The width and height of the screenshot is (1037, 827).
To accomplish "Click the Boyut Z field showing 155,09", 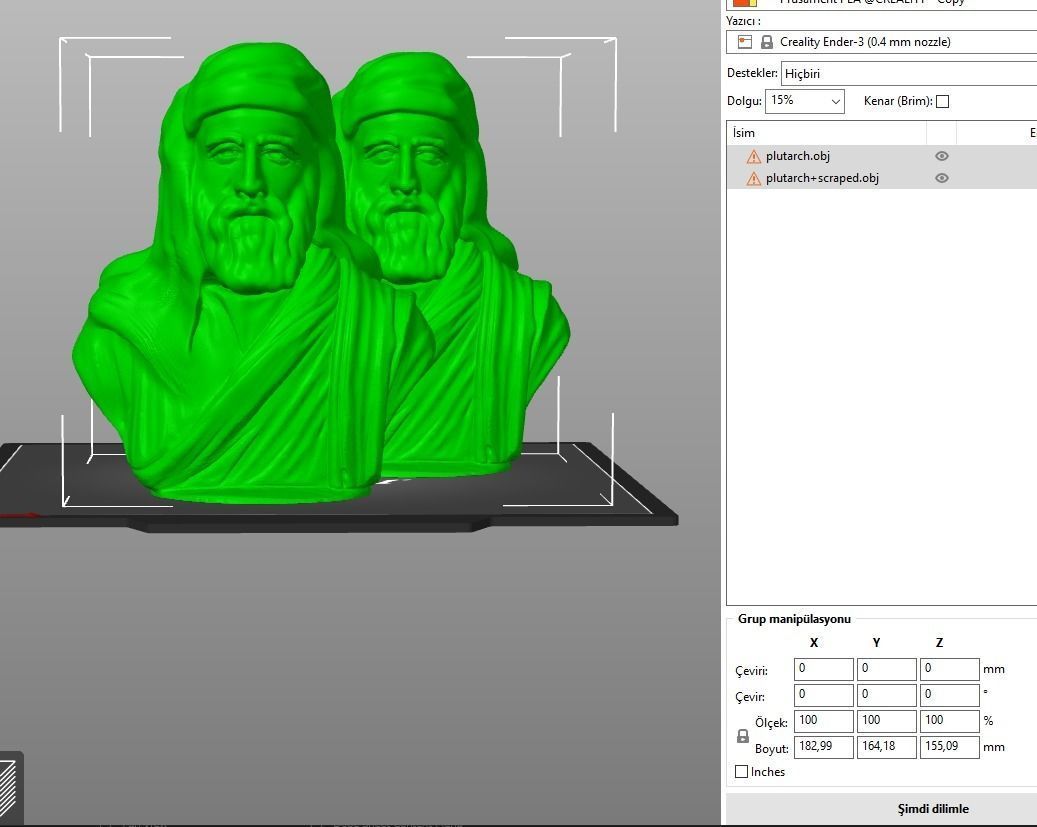I will click(x=949, y=746).
